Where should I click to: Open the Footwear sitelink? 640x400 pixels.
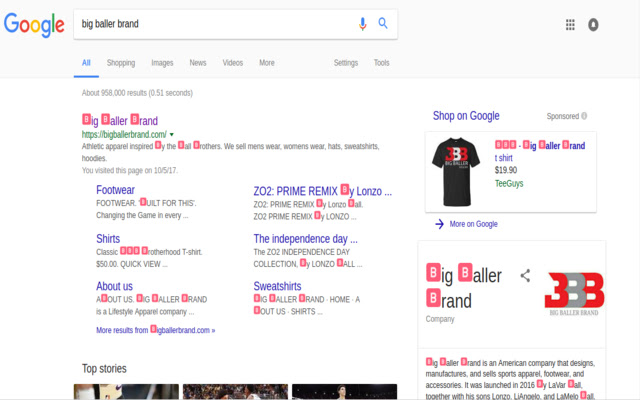tap(115, 190)
